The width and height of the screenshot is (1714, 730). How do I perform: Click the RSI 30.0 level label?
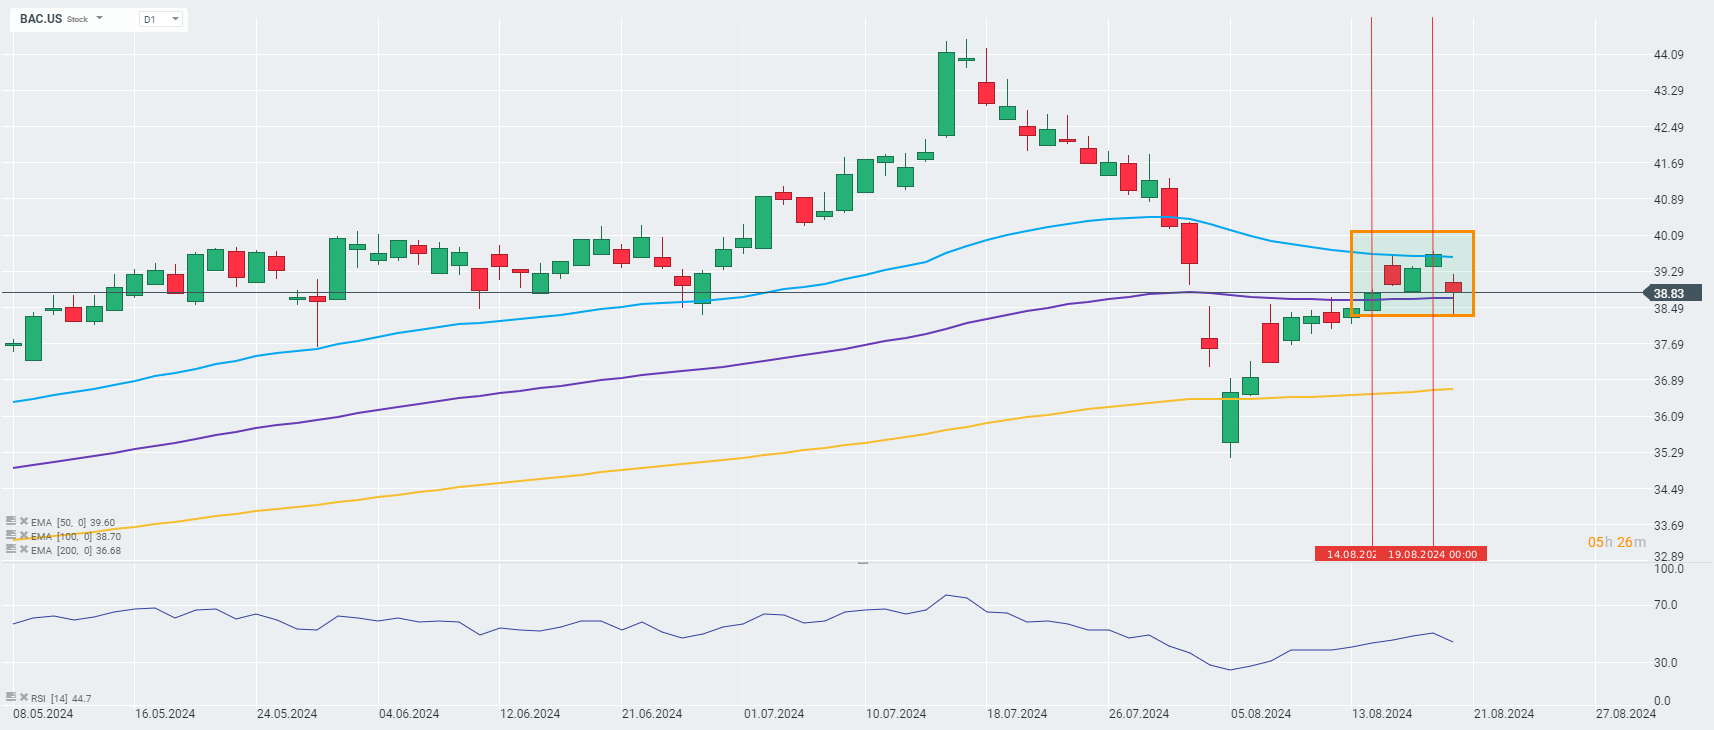pos(1665,663)
